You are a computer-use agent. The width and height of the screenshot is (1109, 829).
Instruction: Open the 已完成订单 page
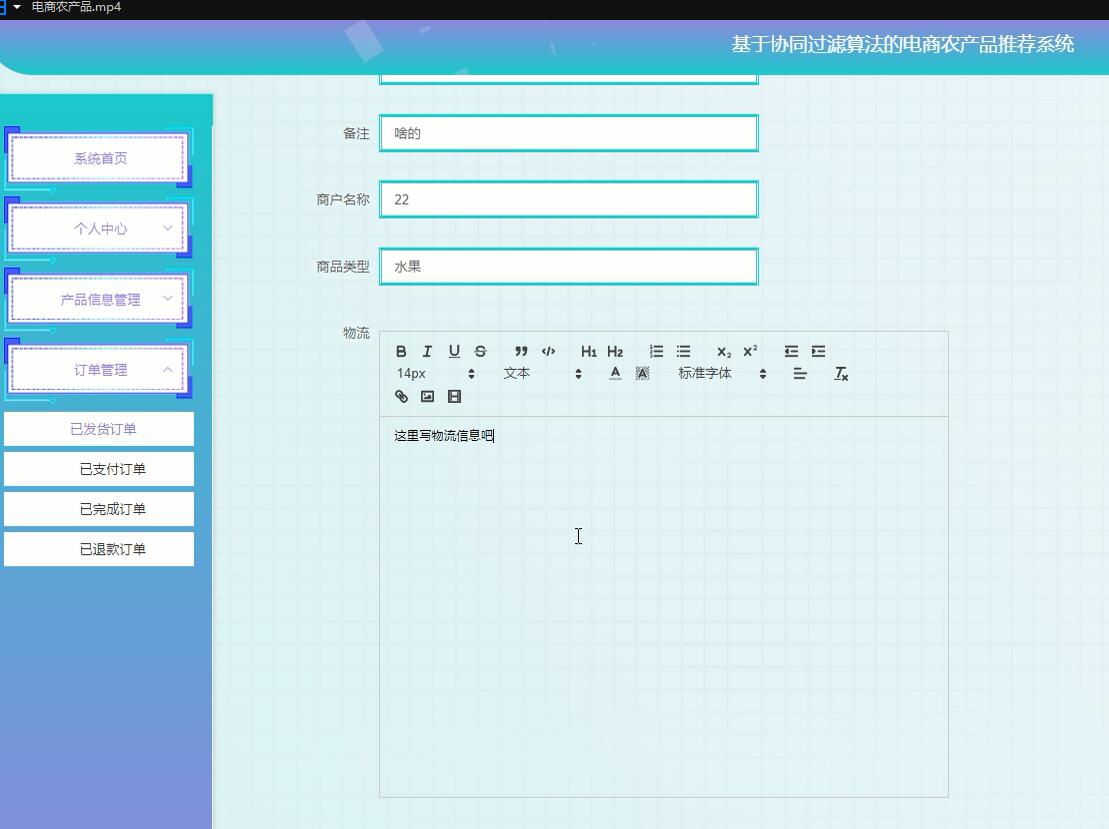[x=99, y=509]
